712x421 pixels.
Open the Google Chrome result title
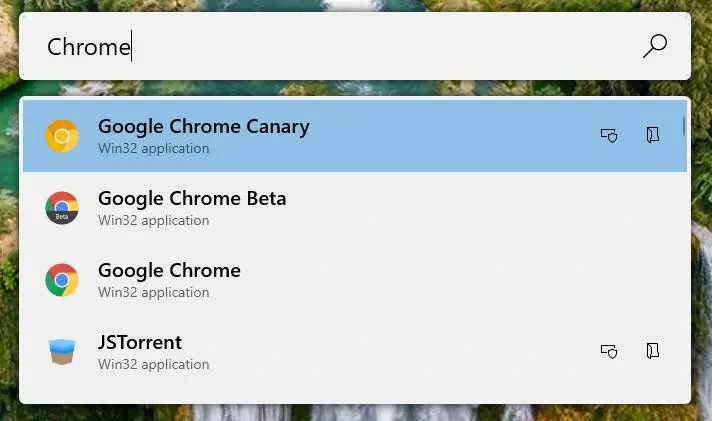(x=169, y=270)
